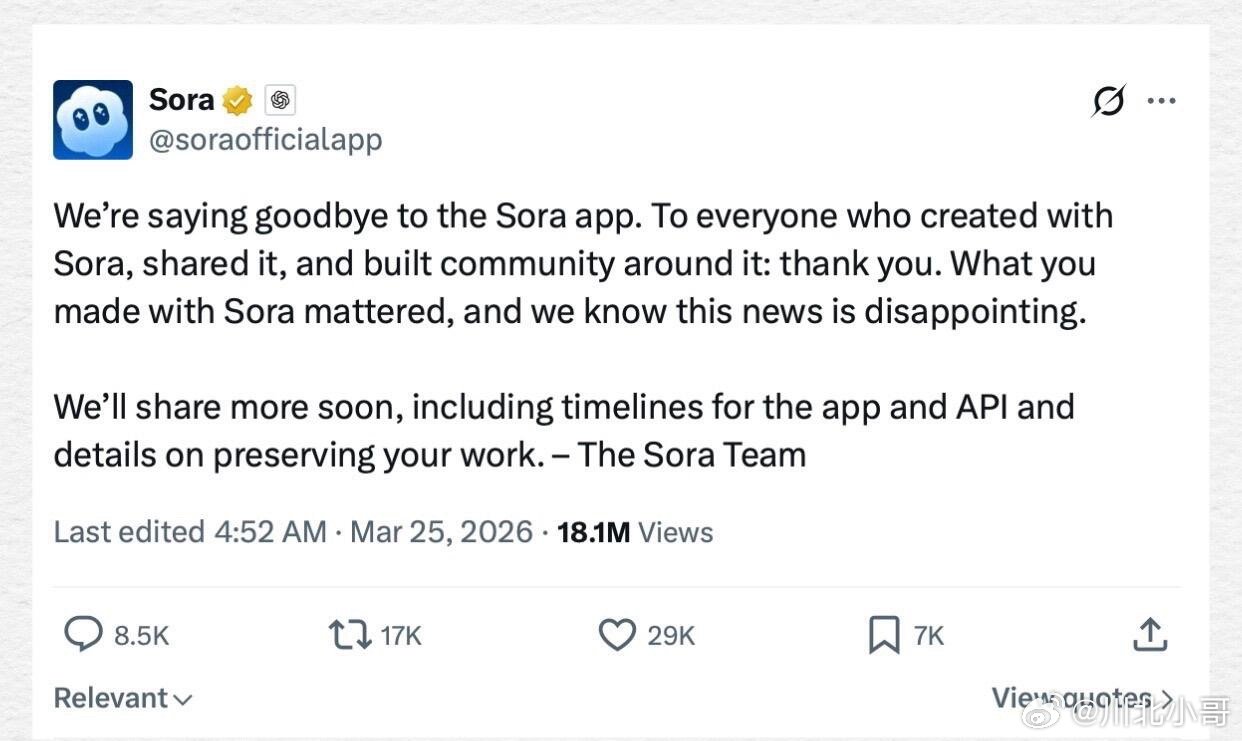Click the Sora display name

click(180, 99)
